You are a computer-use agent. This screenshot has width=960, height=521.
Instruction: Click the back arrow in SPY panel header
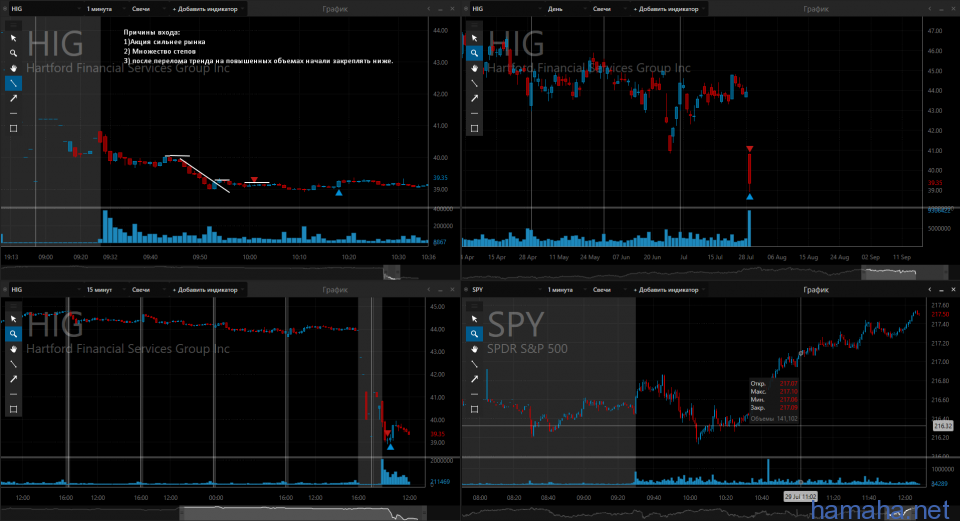click(929, 290)
